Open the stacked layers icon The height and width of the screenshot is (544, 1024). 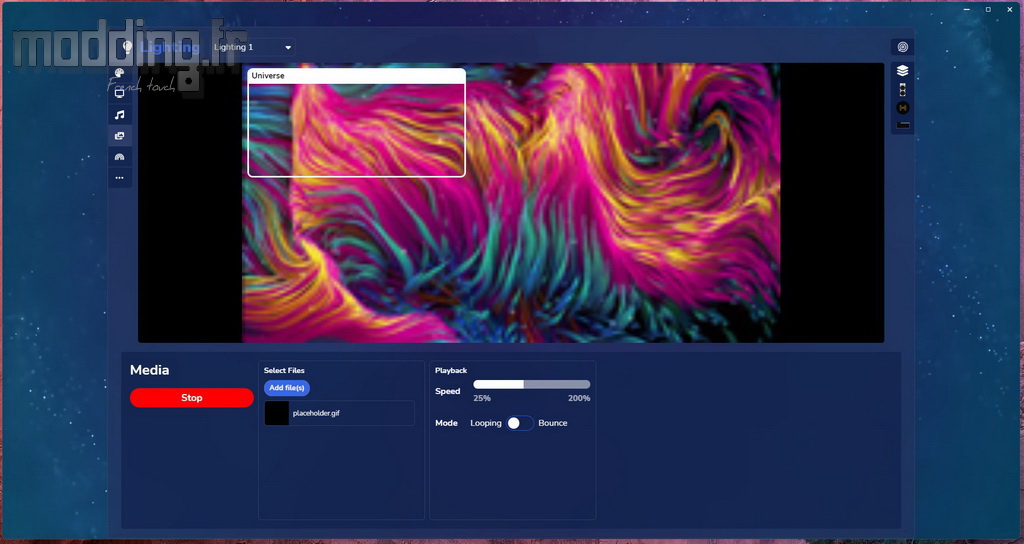903,71
